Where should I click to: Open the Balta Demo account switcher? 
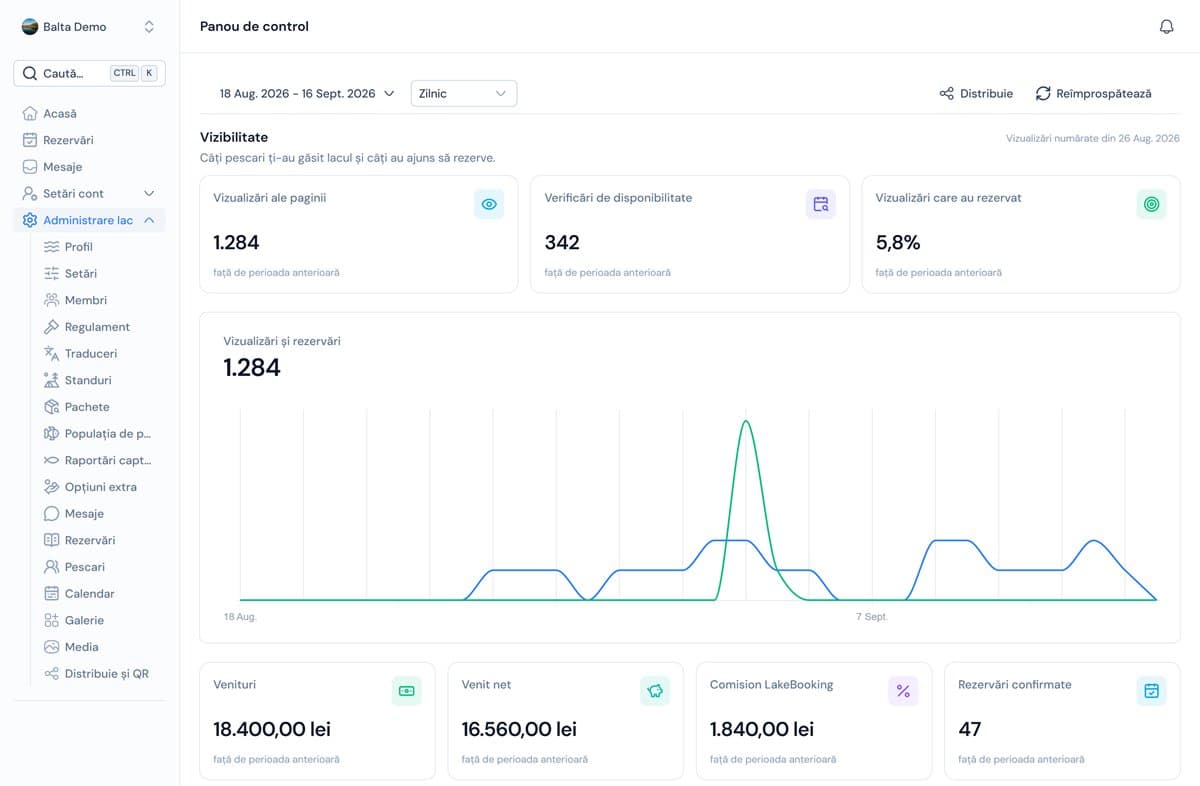click(89, 27)
